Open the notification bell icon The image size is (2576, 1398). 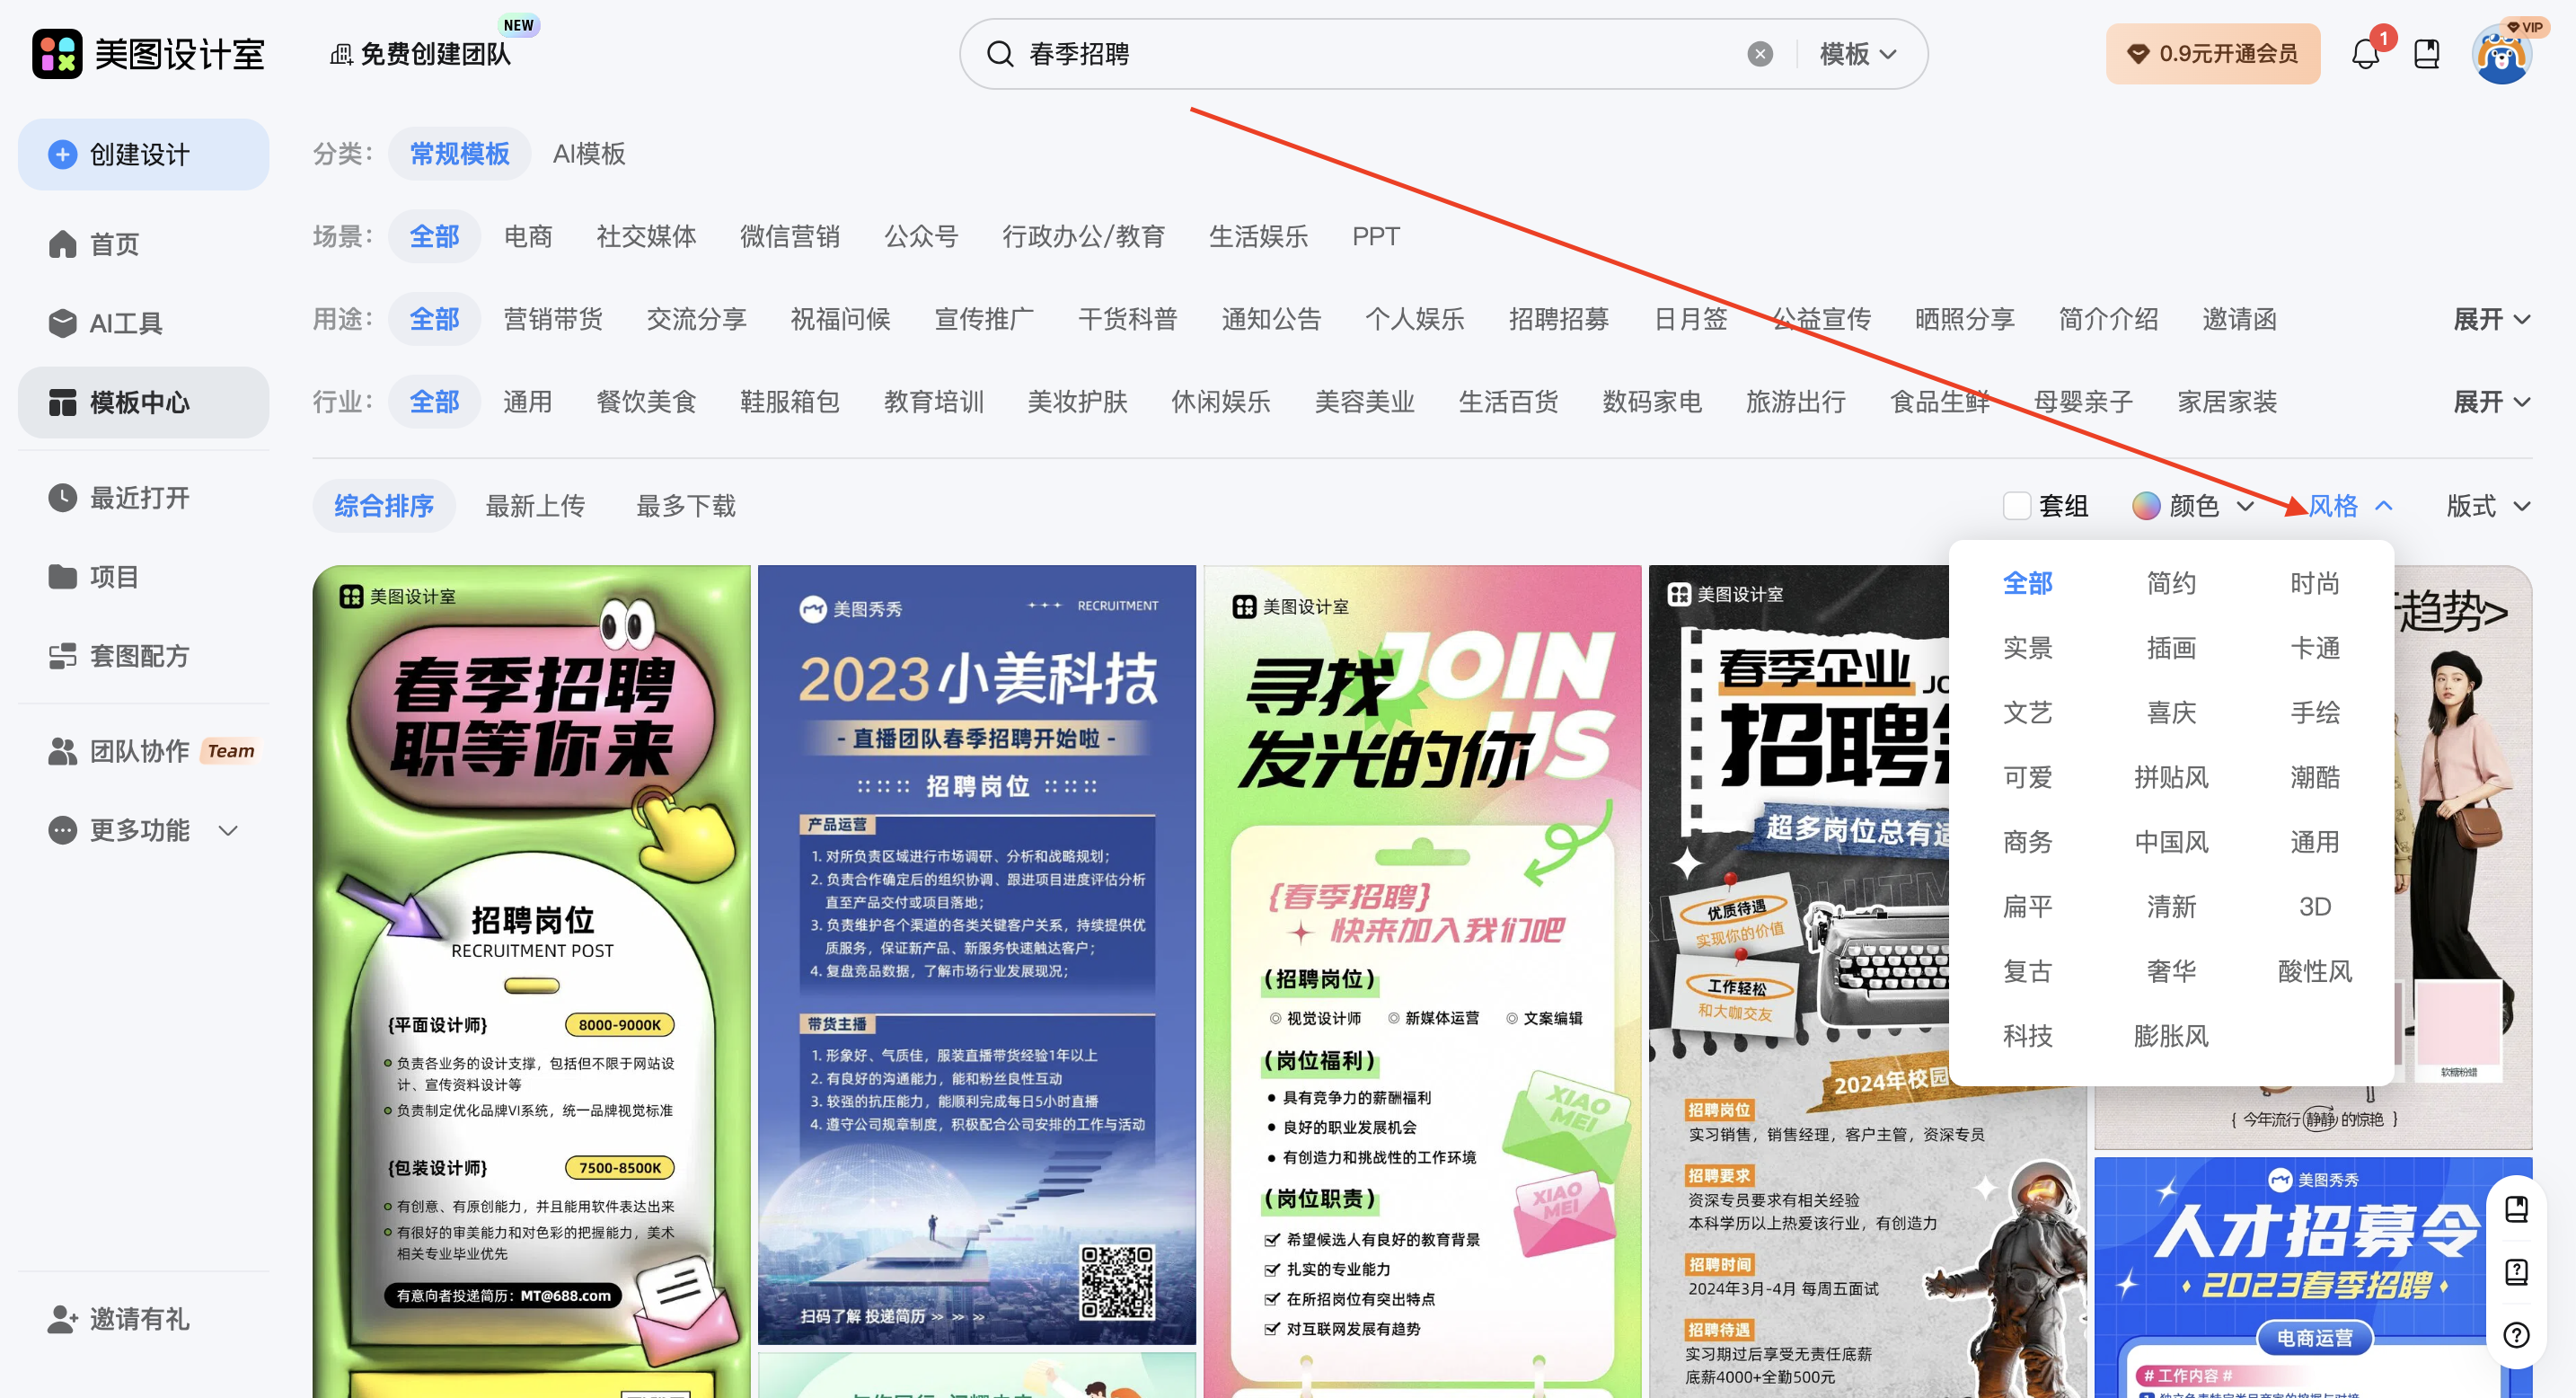pos(2365,53)
